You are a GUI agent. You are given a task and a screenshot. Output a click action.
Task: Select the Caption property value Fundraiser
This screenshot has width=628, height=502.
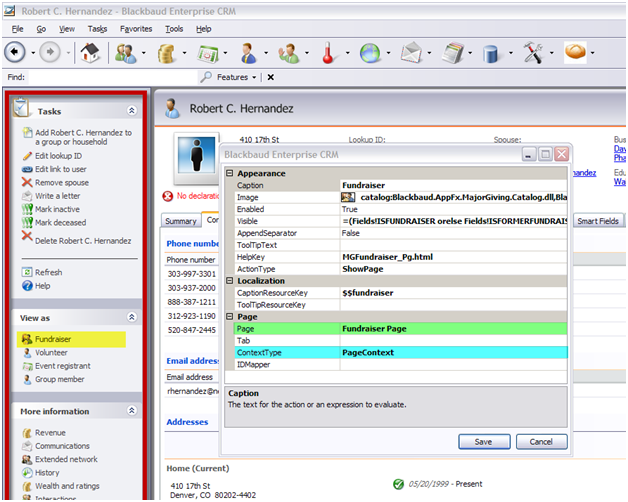coord(453,185)
